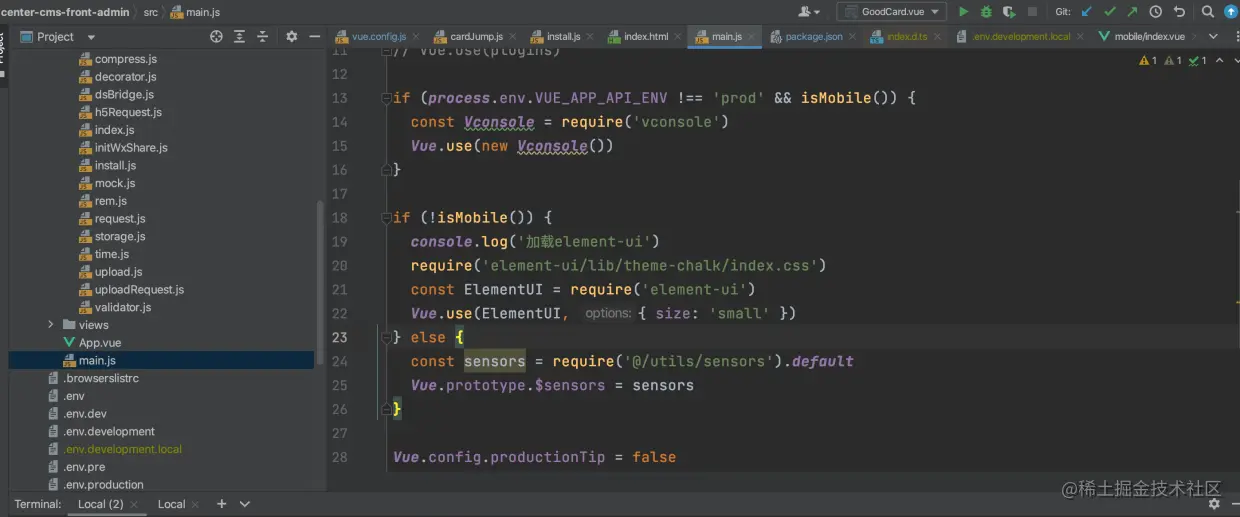Close the index.d.ts tab
1240x517 pixels.
[x=937, y=37]
